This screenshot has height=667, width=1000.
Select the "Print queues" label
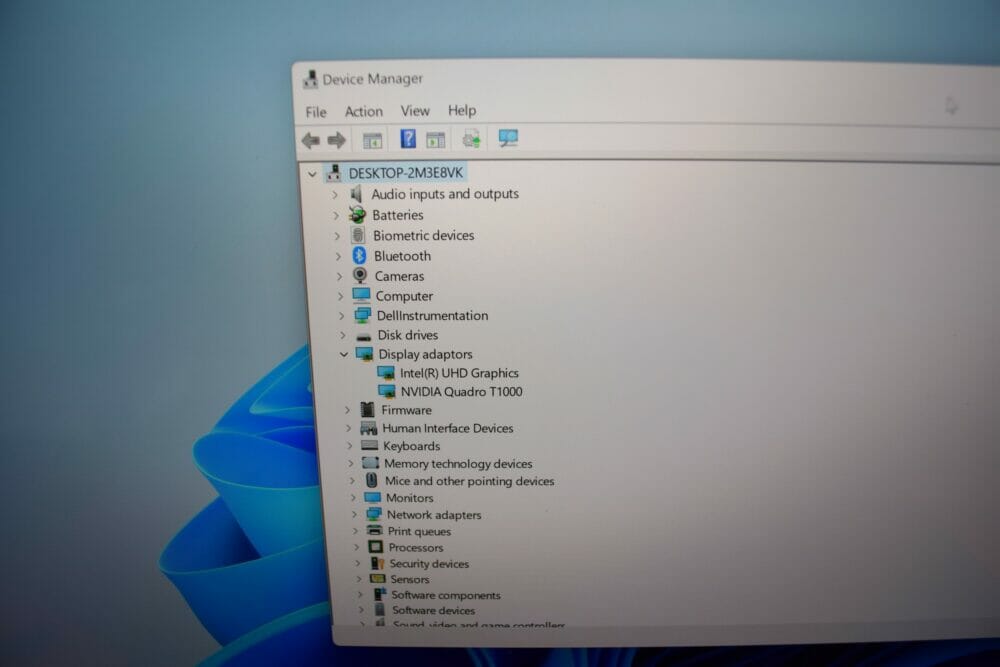419,531
